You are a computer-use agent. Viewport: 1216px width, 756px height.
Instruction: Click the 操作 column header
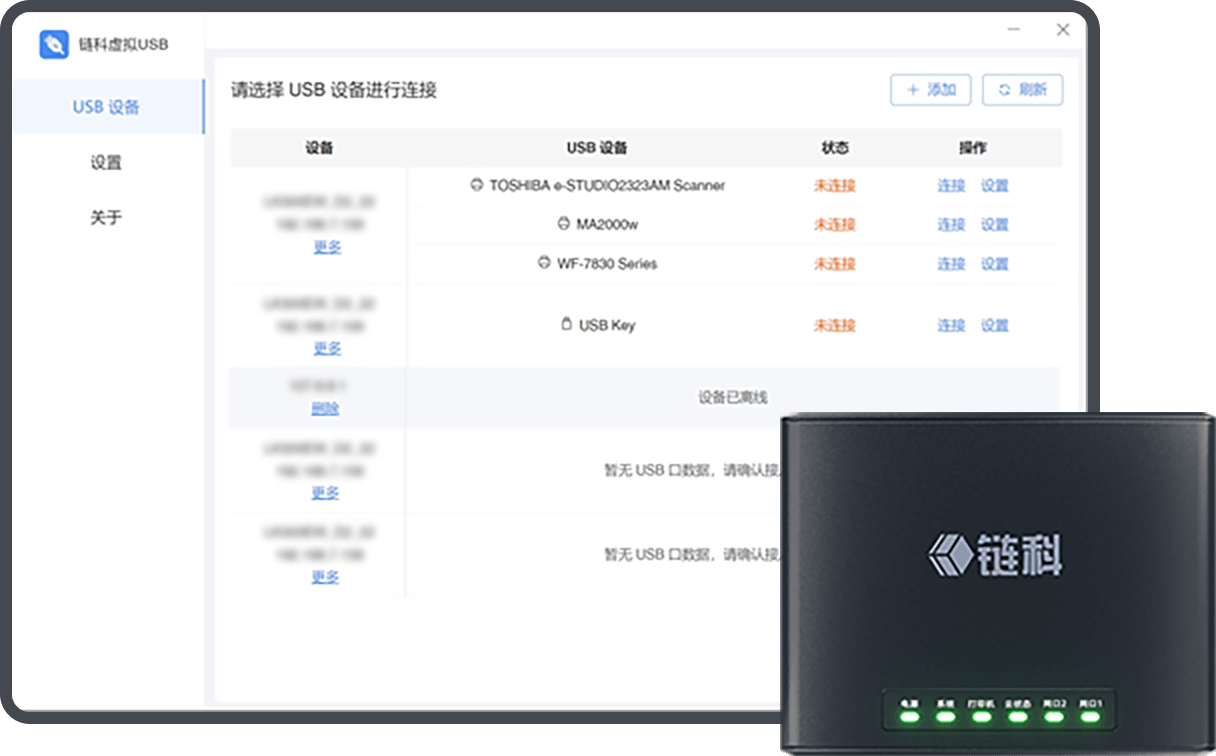pyautogui.click(x=973, y=147)
